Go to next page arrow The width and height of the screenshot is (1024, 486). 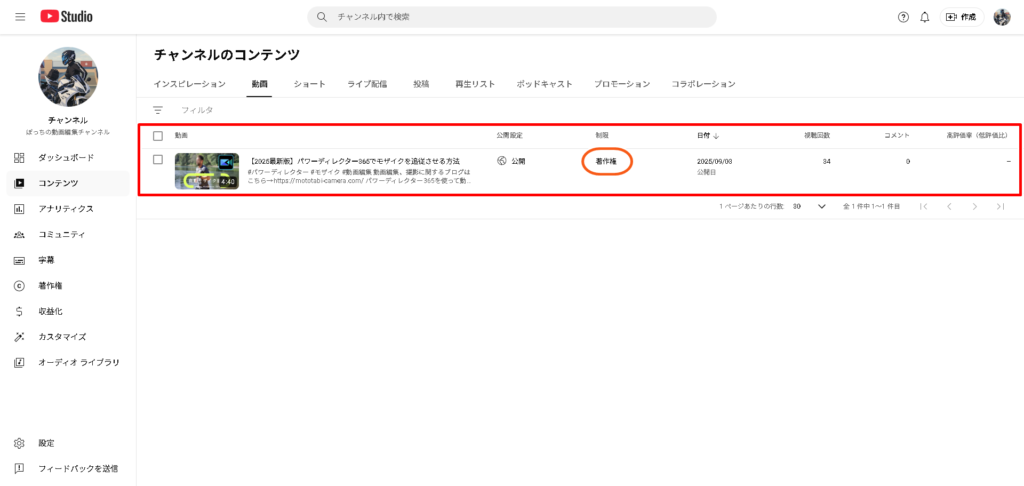click(975, 206)
